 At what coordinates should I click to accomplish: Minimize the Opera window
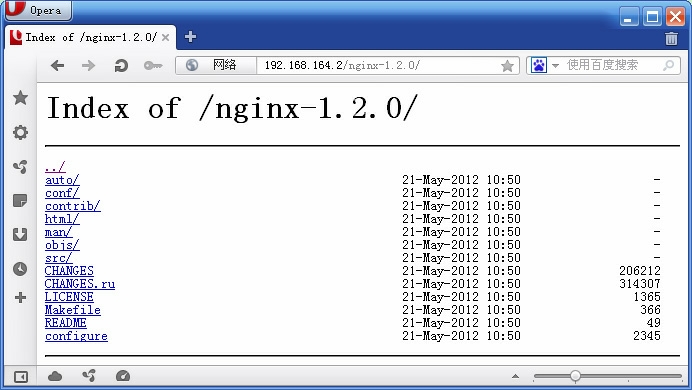[x=629, y=17]
